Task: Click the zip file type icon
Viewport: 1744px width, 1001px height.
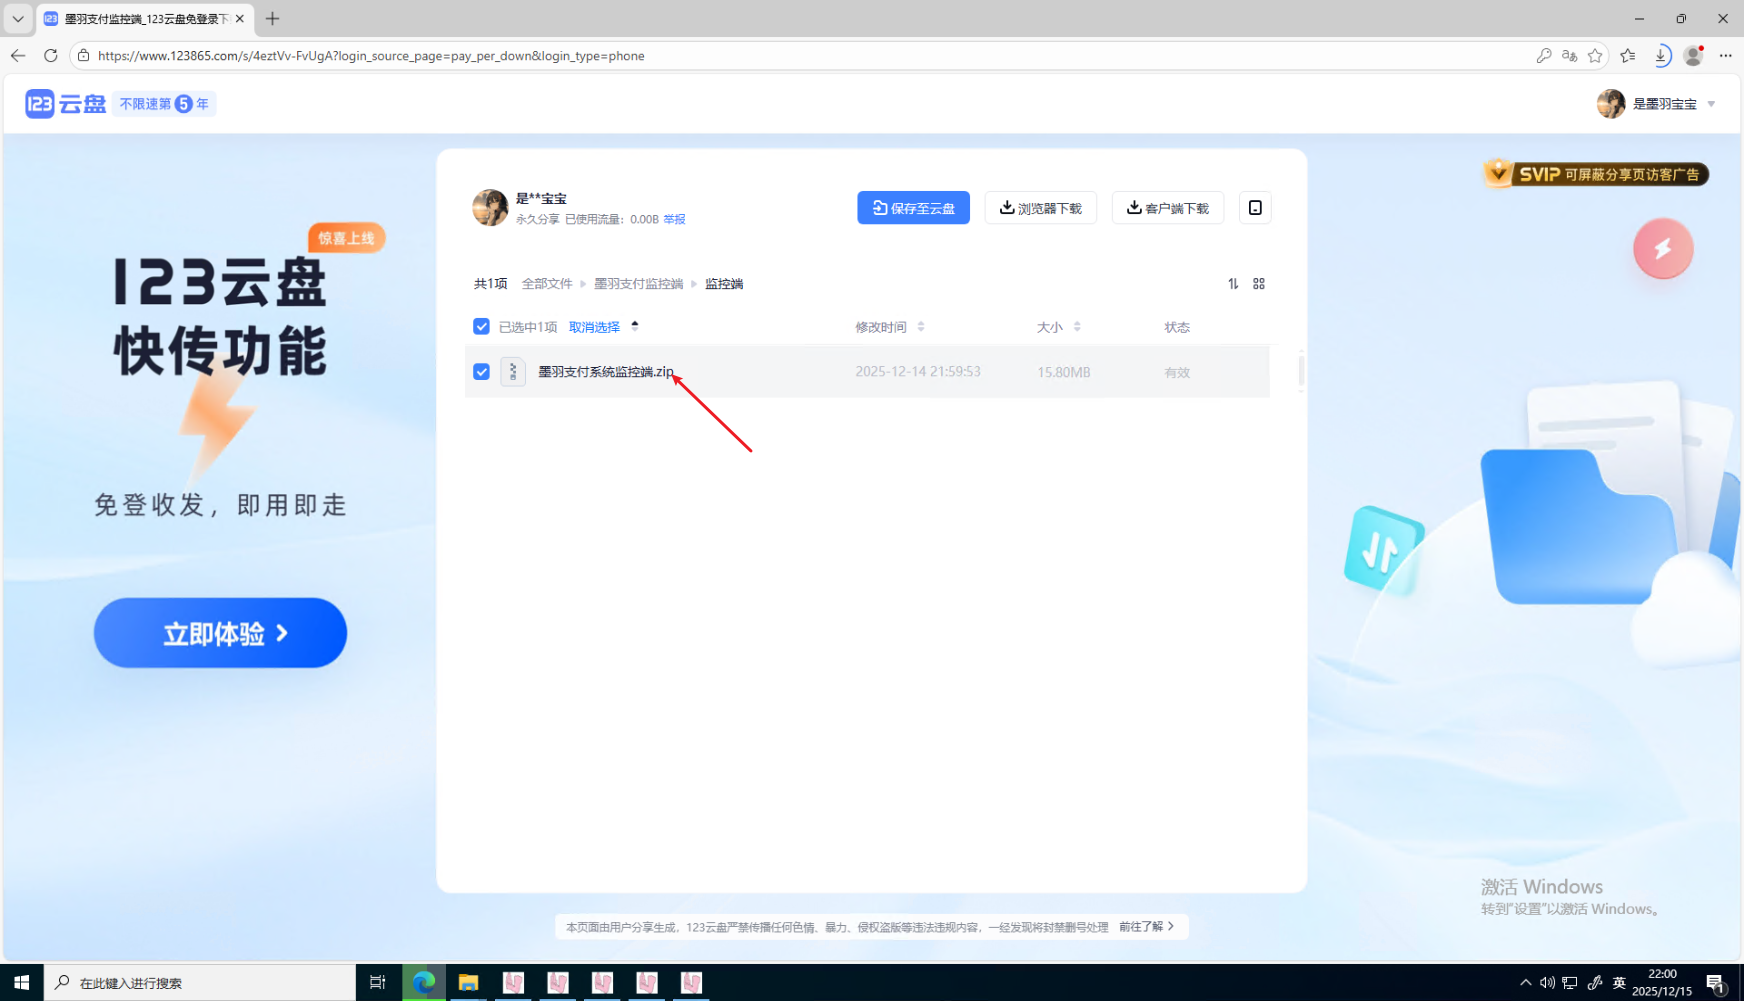Action: [x=513, y=372]
